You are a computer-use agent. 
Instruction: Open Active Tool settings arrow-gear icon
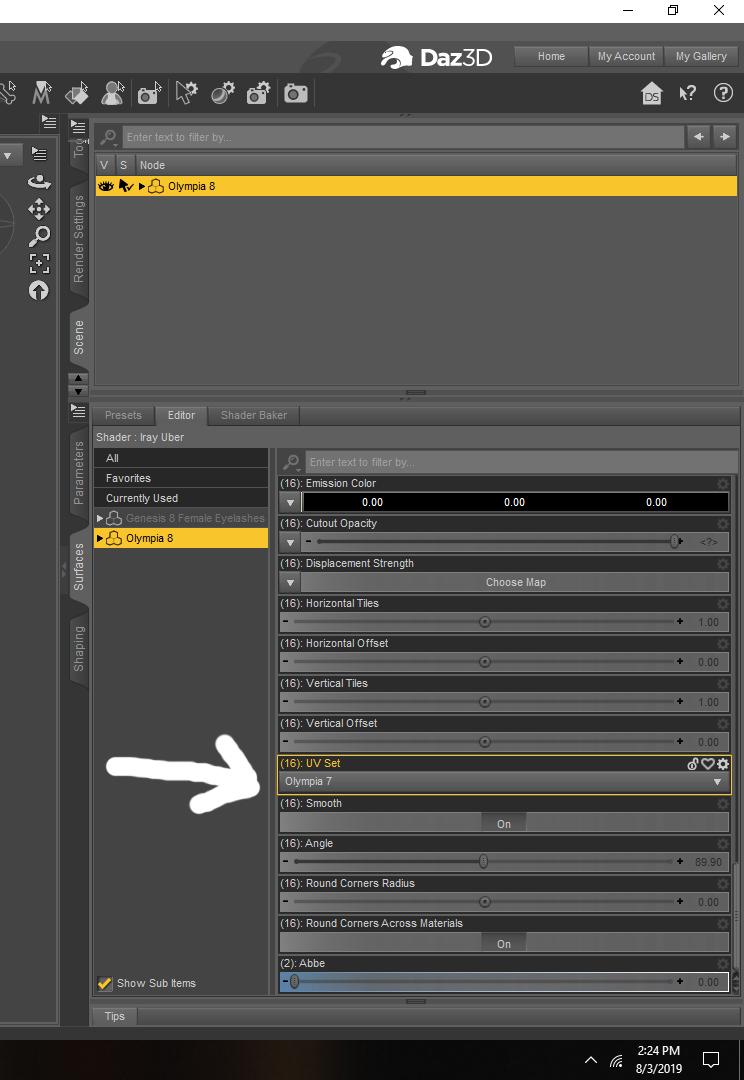click(x=186, y=93)
